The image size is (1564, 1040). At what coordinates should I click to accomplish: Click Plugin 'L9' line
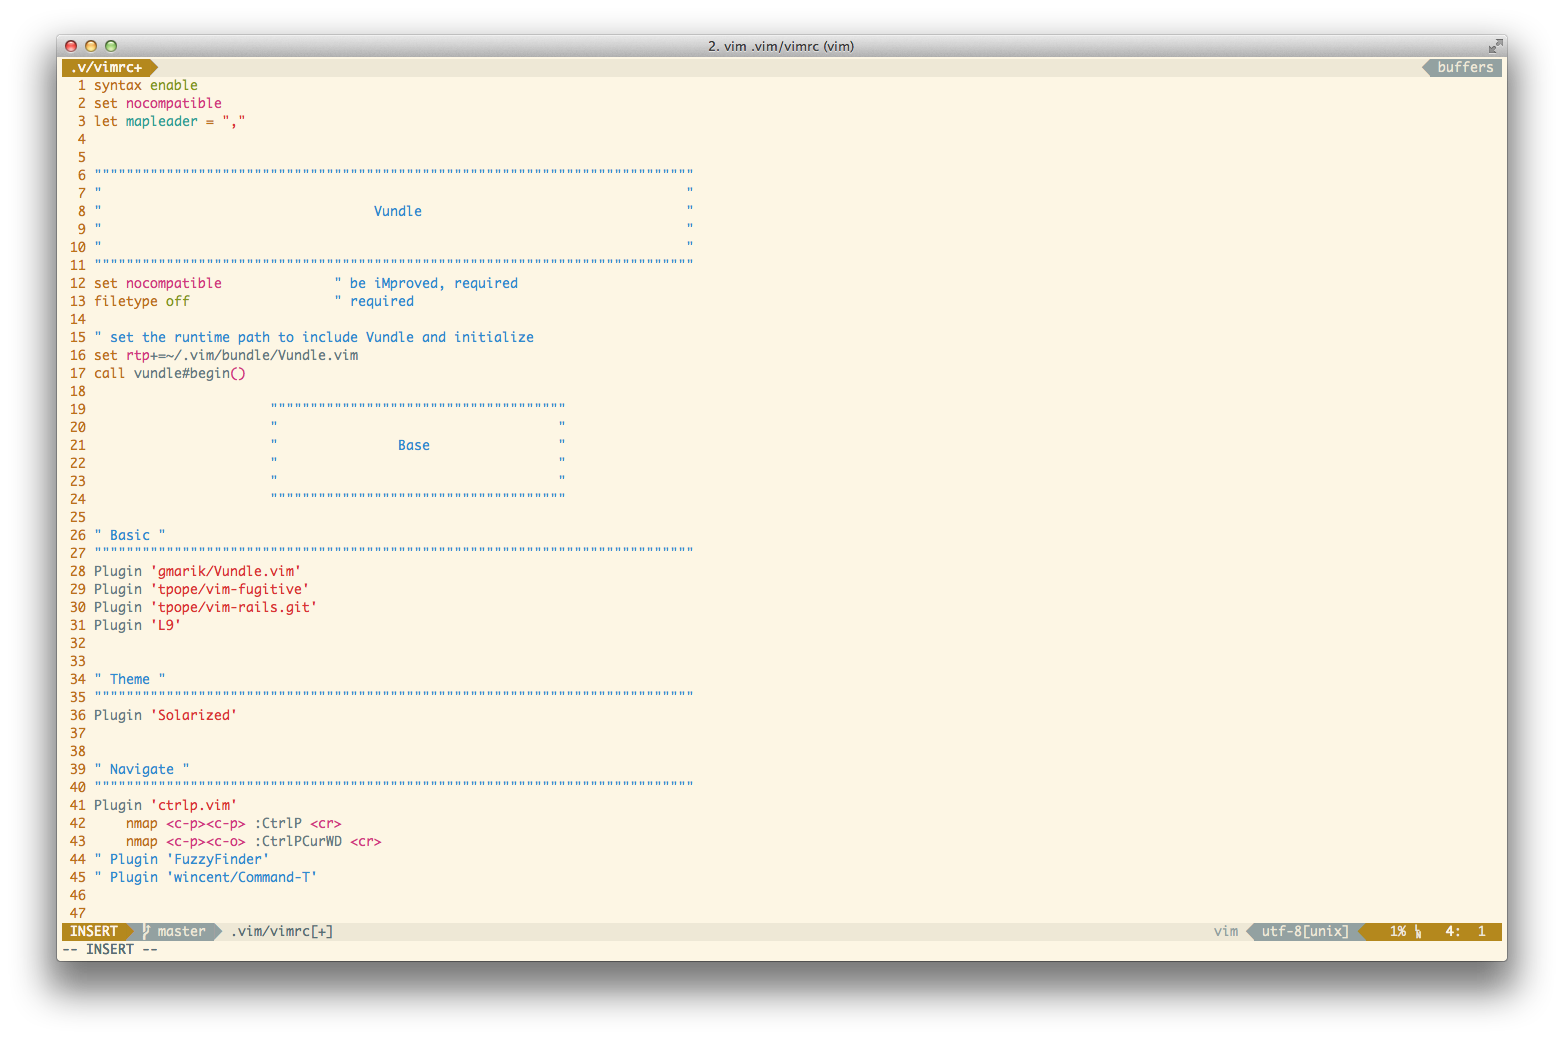click(138, 625)
